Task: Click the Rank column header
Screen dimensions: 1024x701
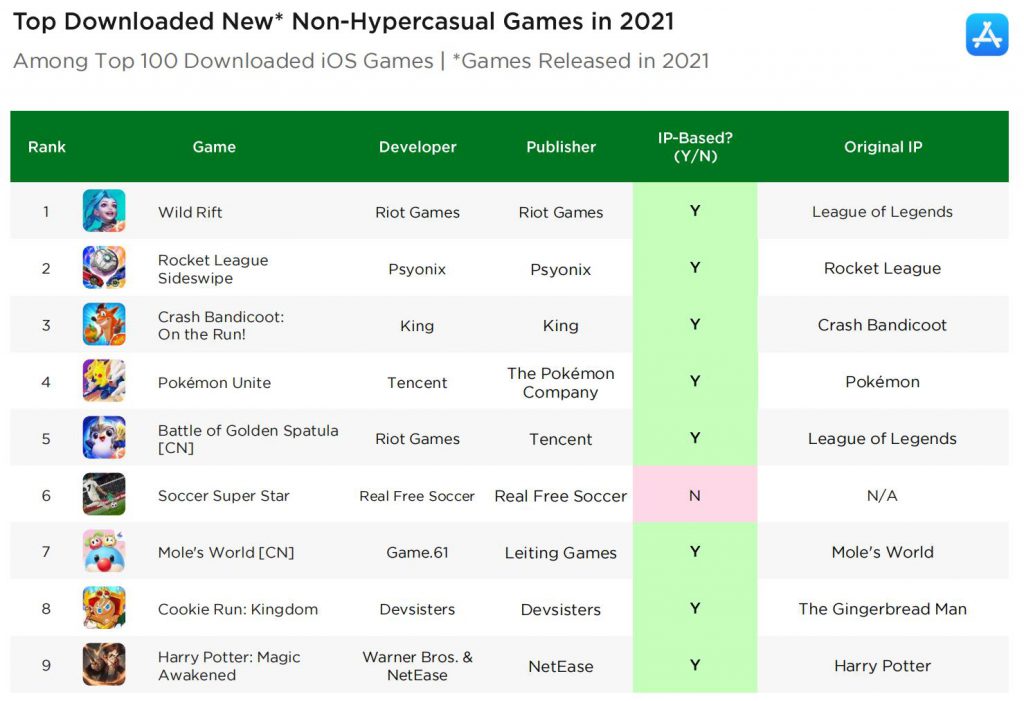Action: coord(47,147)
